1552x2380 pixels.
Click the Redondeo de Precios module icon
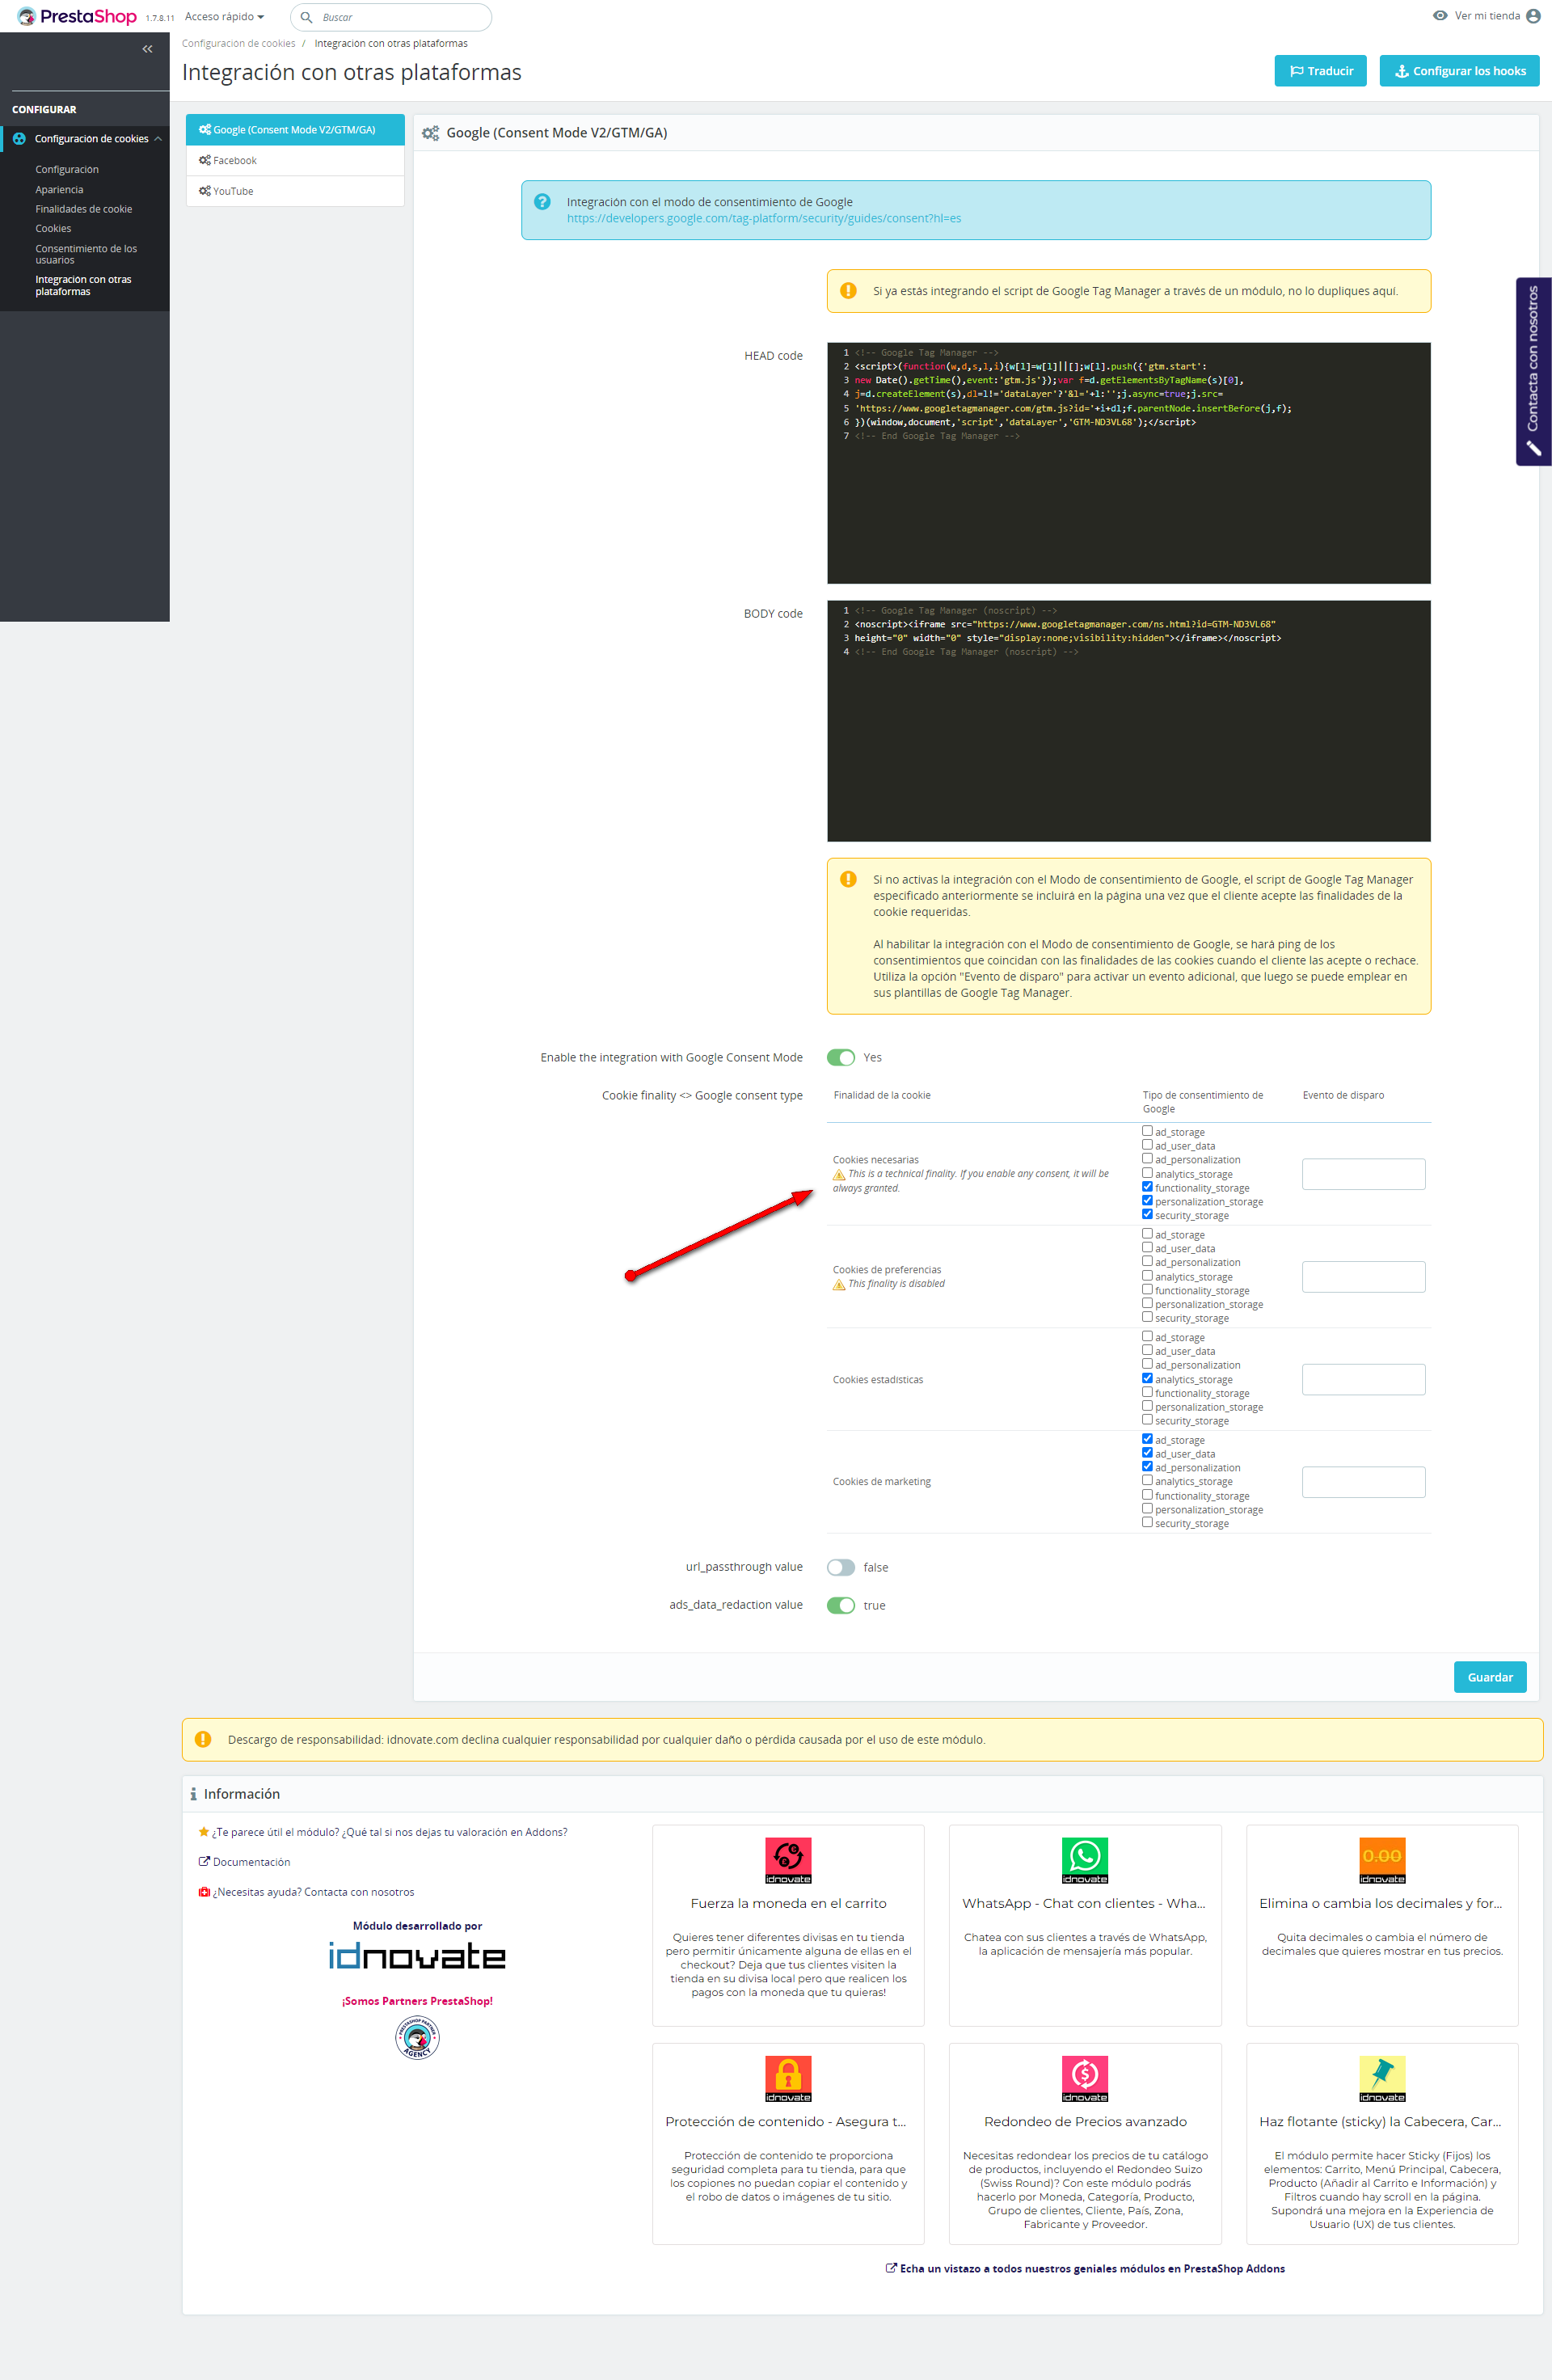coord(1084,2078)
